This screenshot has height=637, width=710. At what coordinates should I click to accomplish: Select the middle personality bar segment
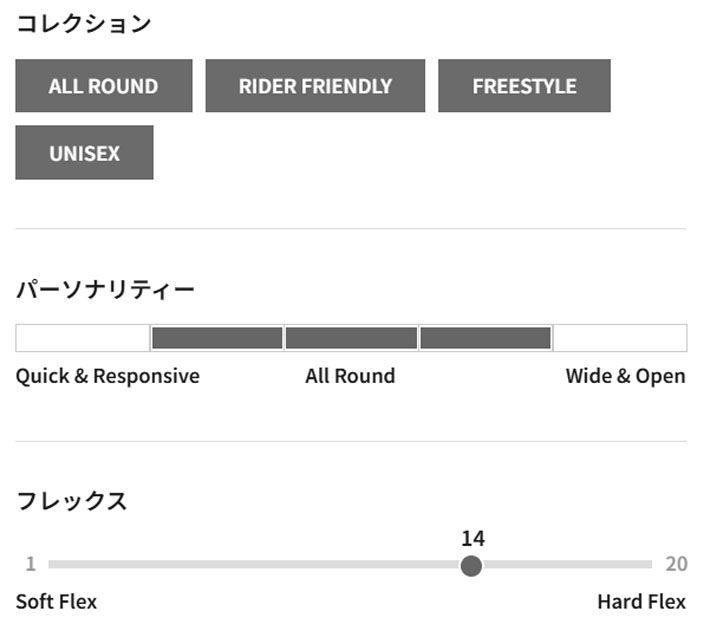[351, 338]
